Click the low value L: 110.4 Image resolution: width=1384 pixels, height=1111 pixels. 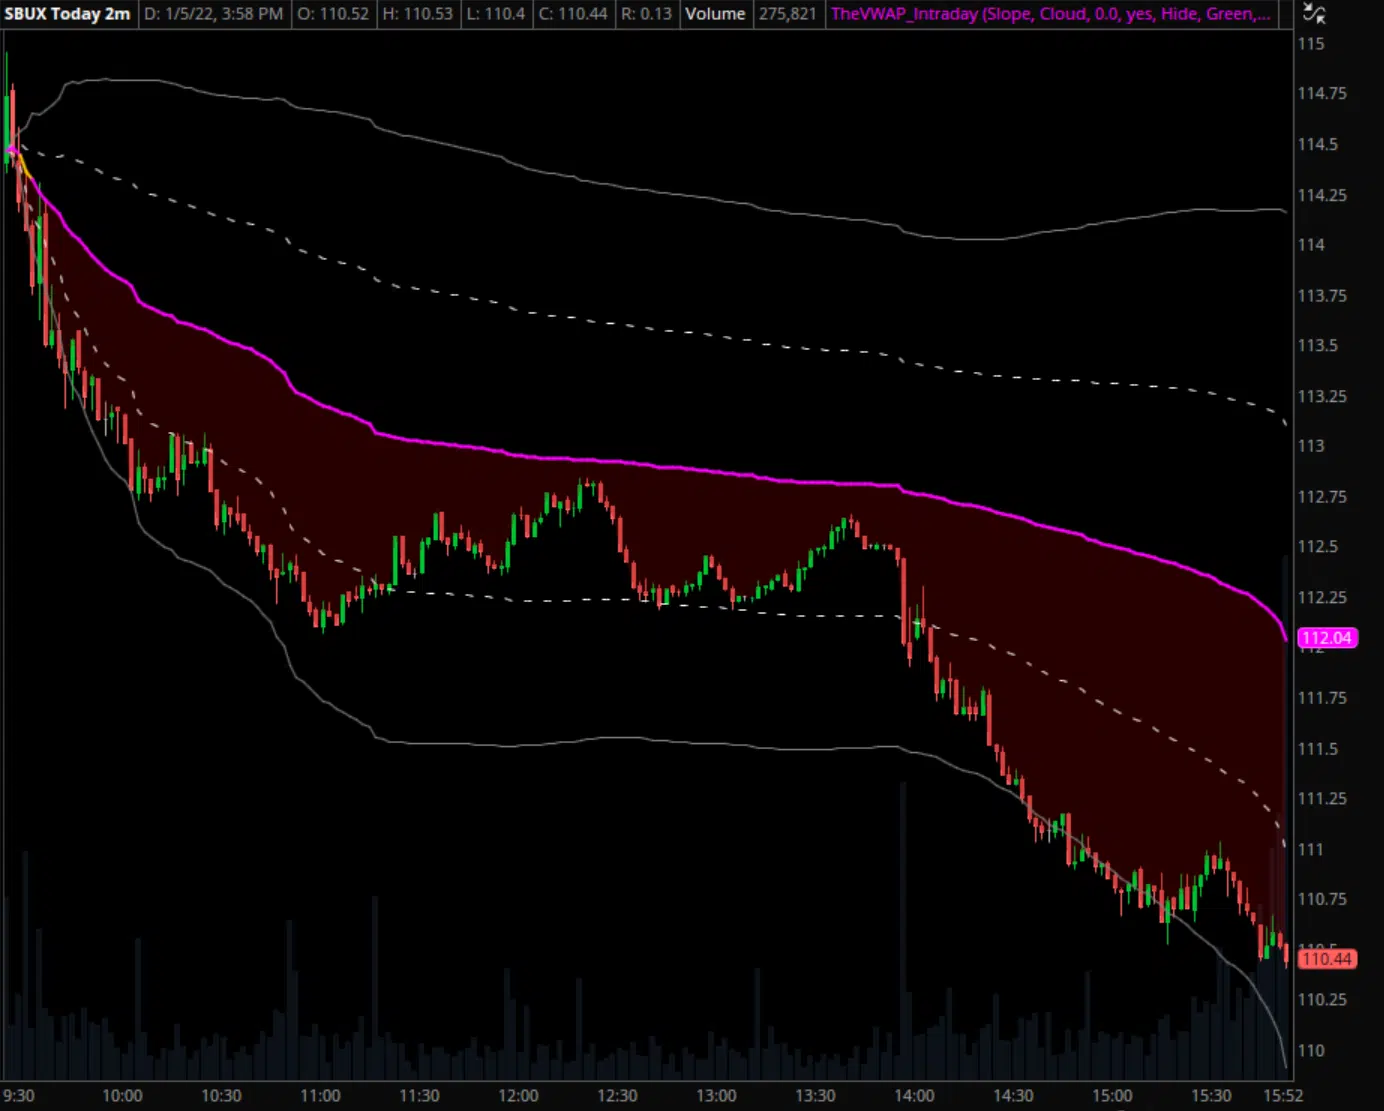point(496,14)
